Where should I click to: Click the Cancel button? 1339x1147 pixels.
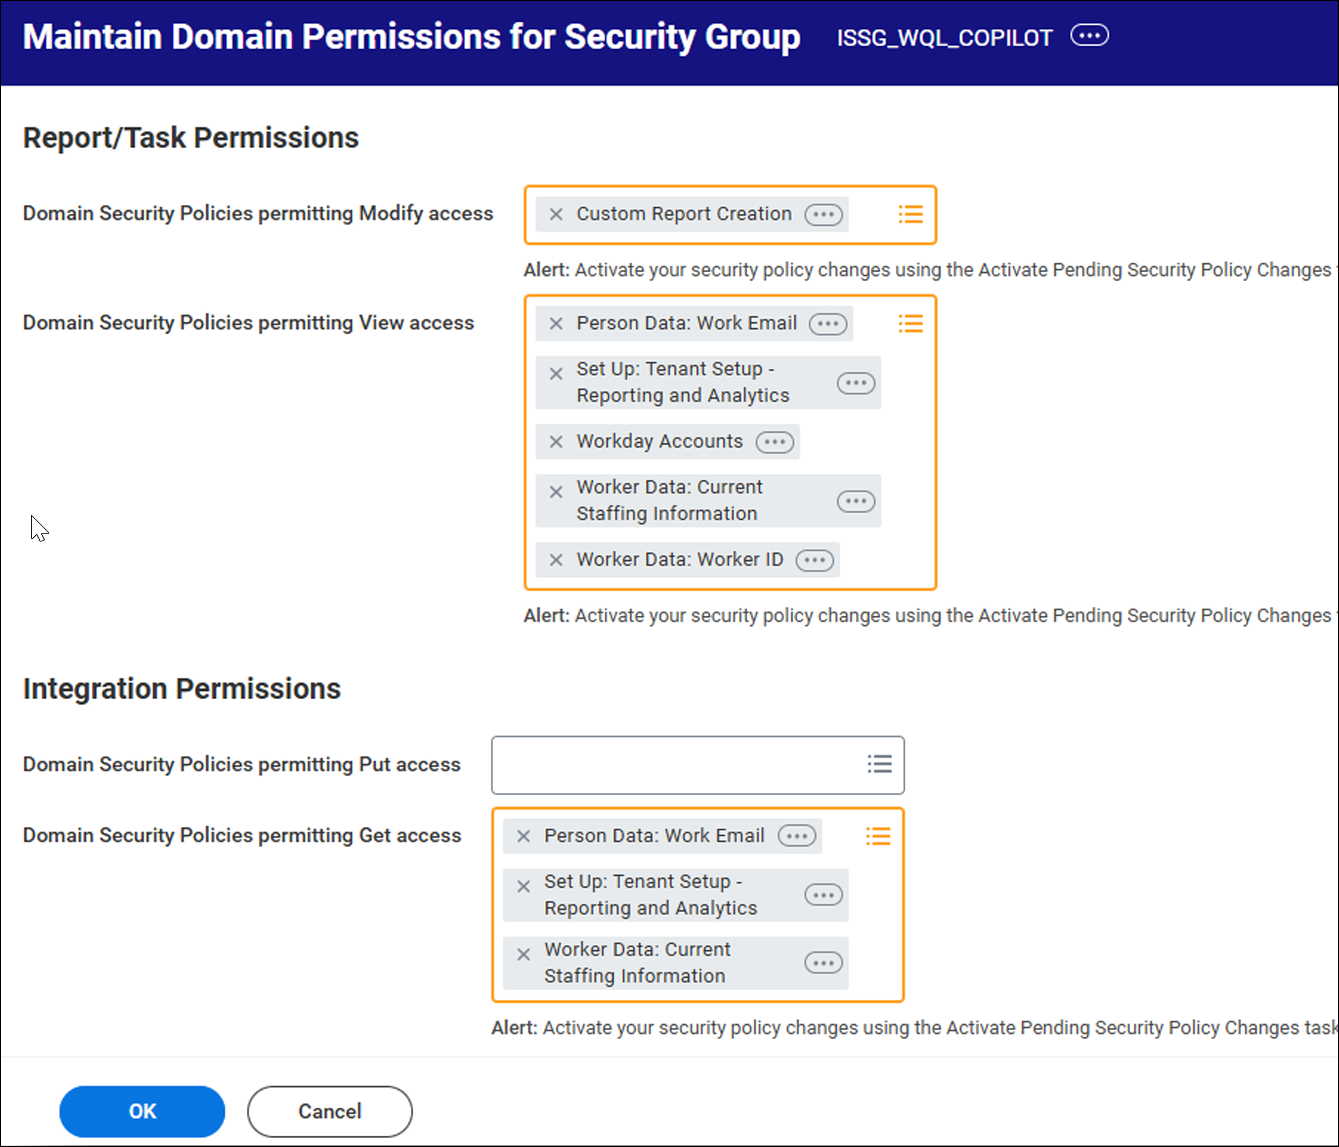[330, 1111]
